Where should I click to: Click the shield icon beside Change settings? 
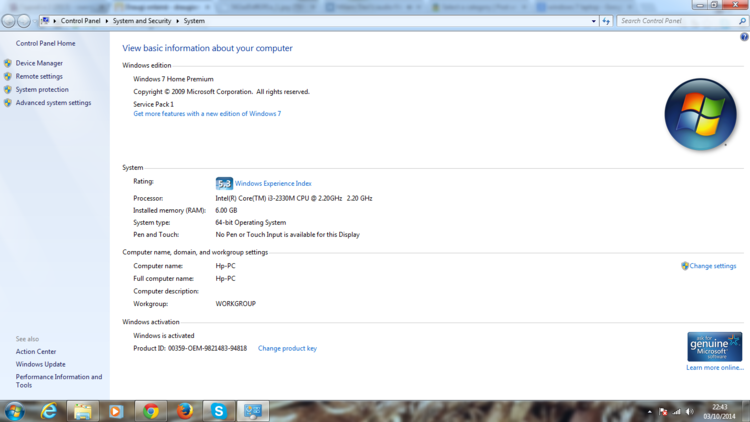pos(685,266)
